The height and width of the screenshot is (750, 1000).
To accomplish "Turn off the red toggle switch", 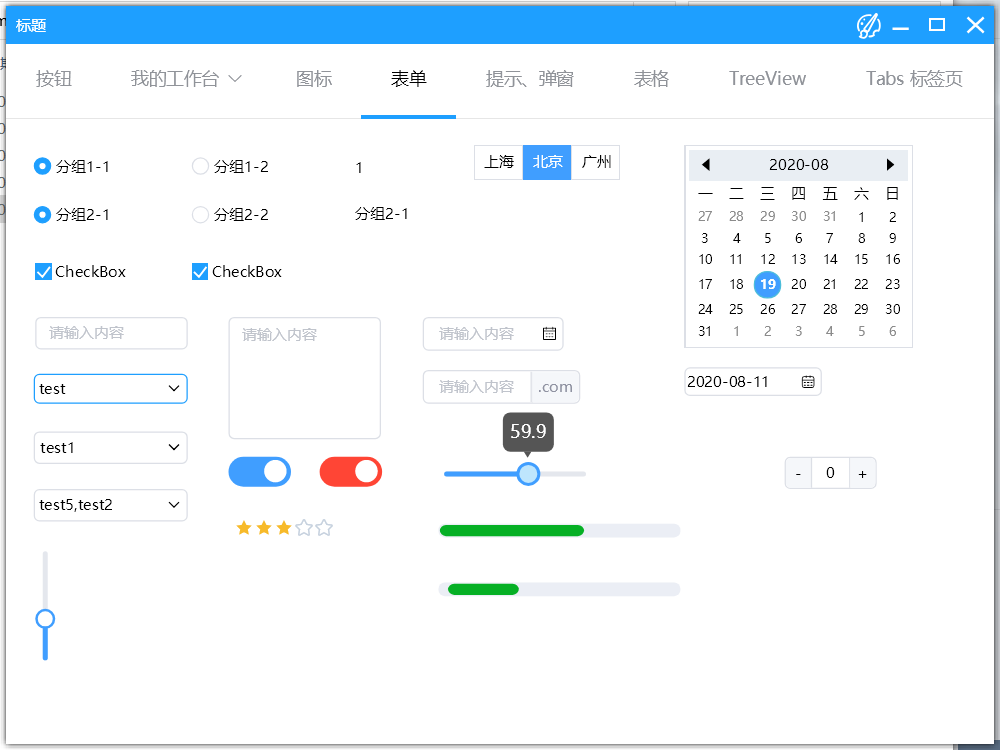I will tap(350, 471).
